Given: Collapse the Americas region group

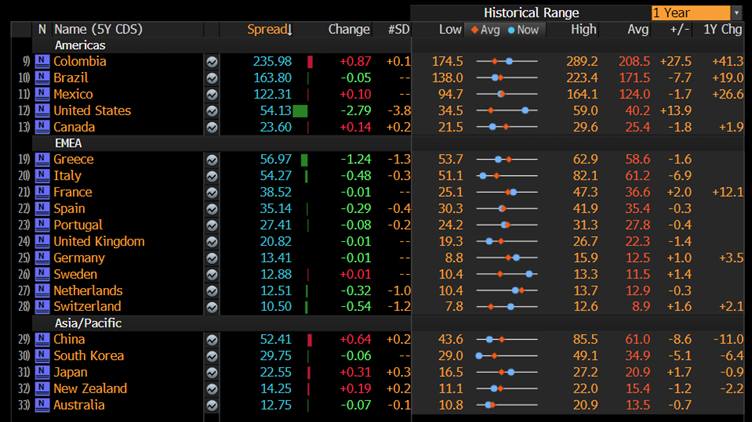Looking at the screenshot, I should point(80,45).
